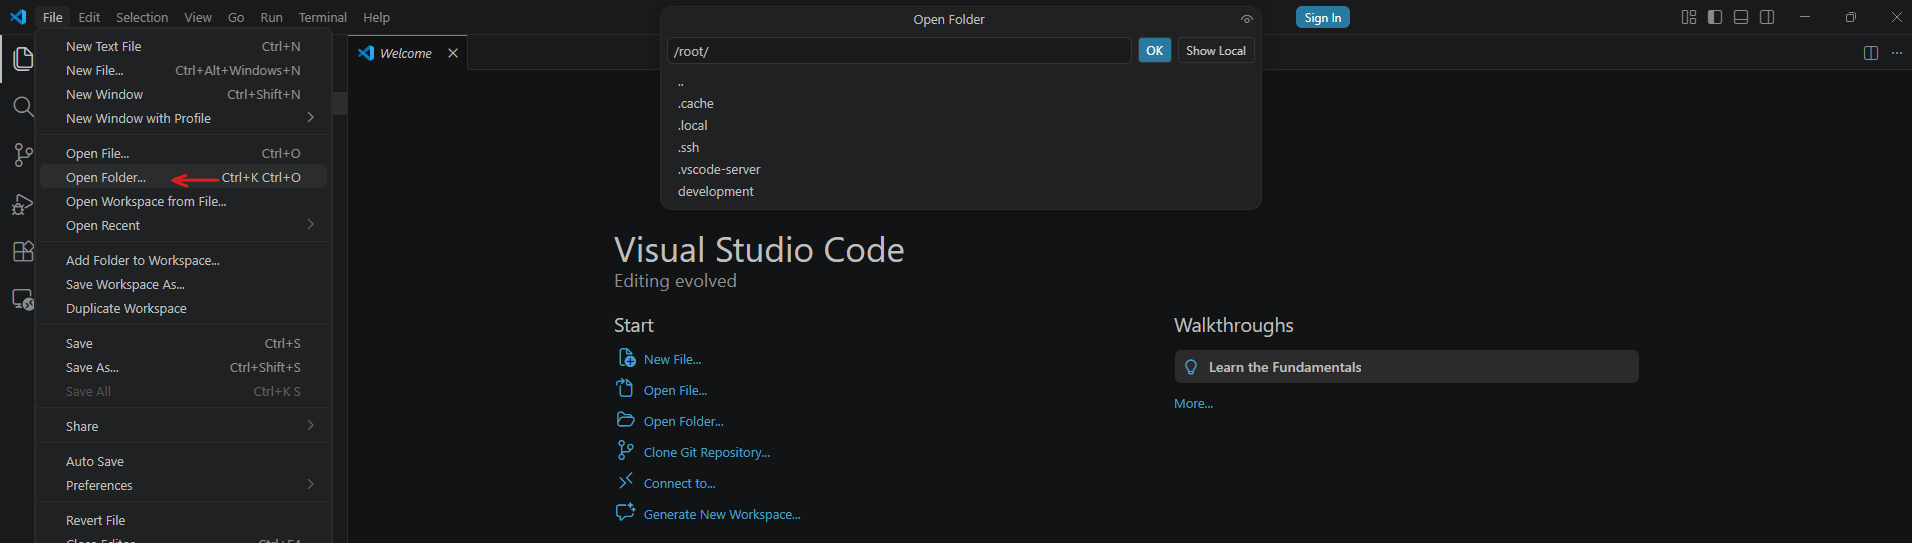Expand the Share submenu
The height and width of the screenshot is (543, 1912).
coord(311,426)
